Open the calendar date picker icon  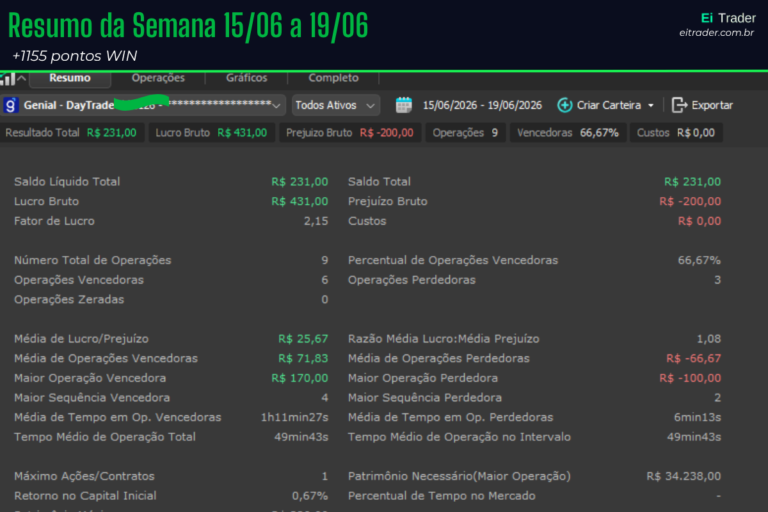(x=404, y=105)
